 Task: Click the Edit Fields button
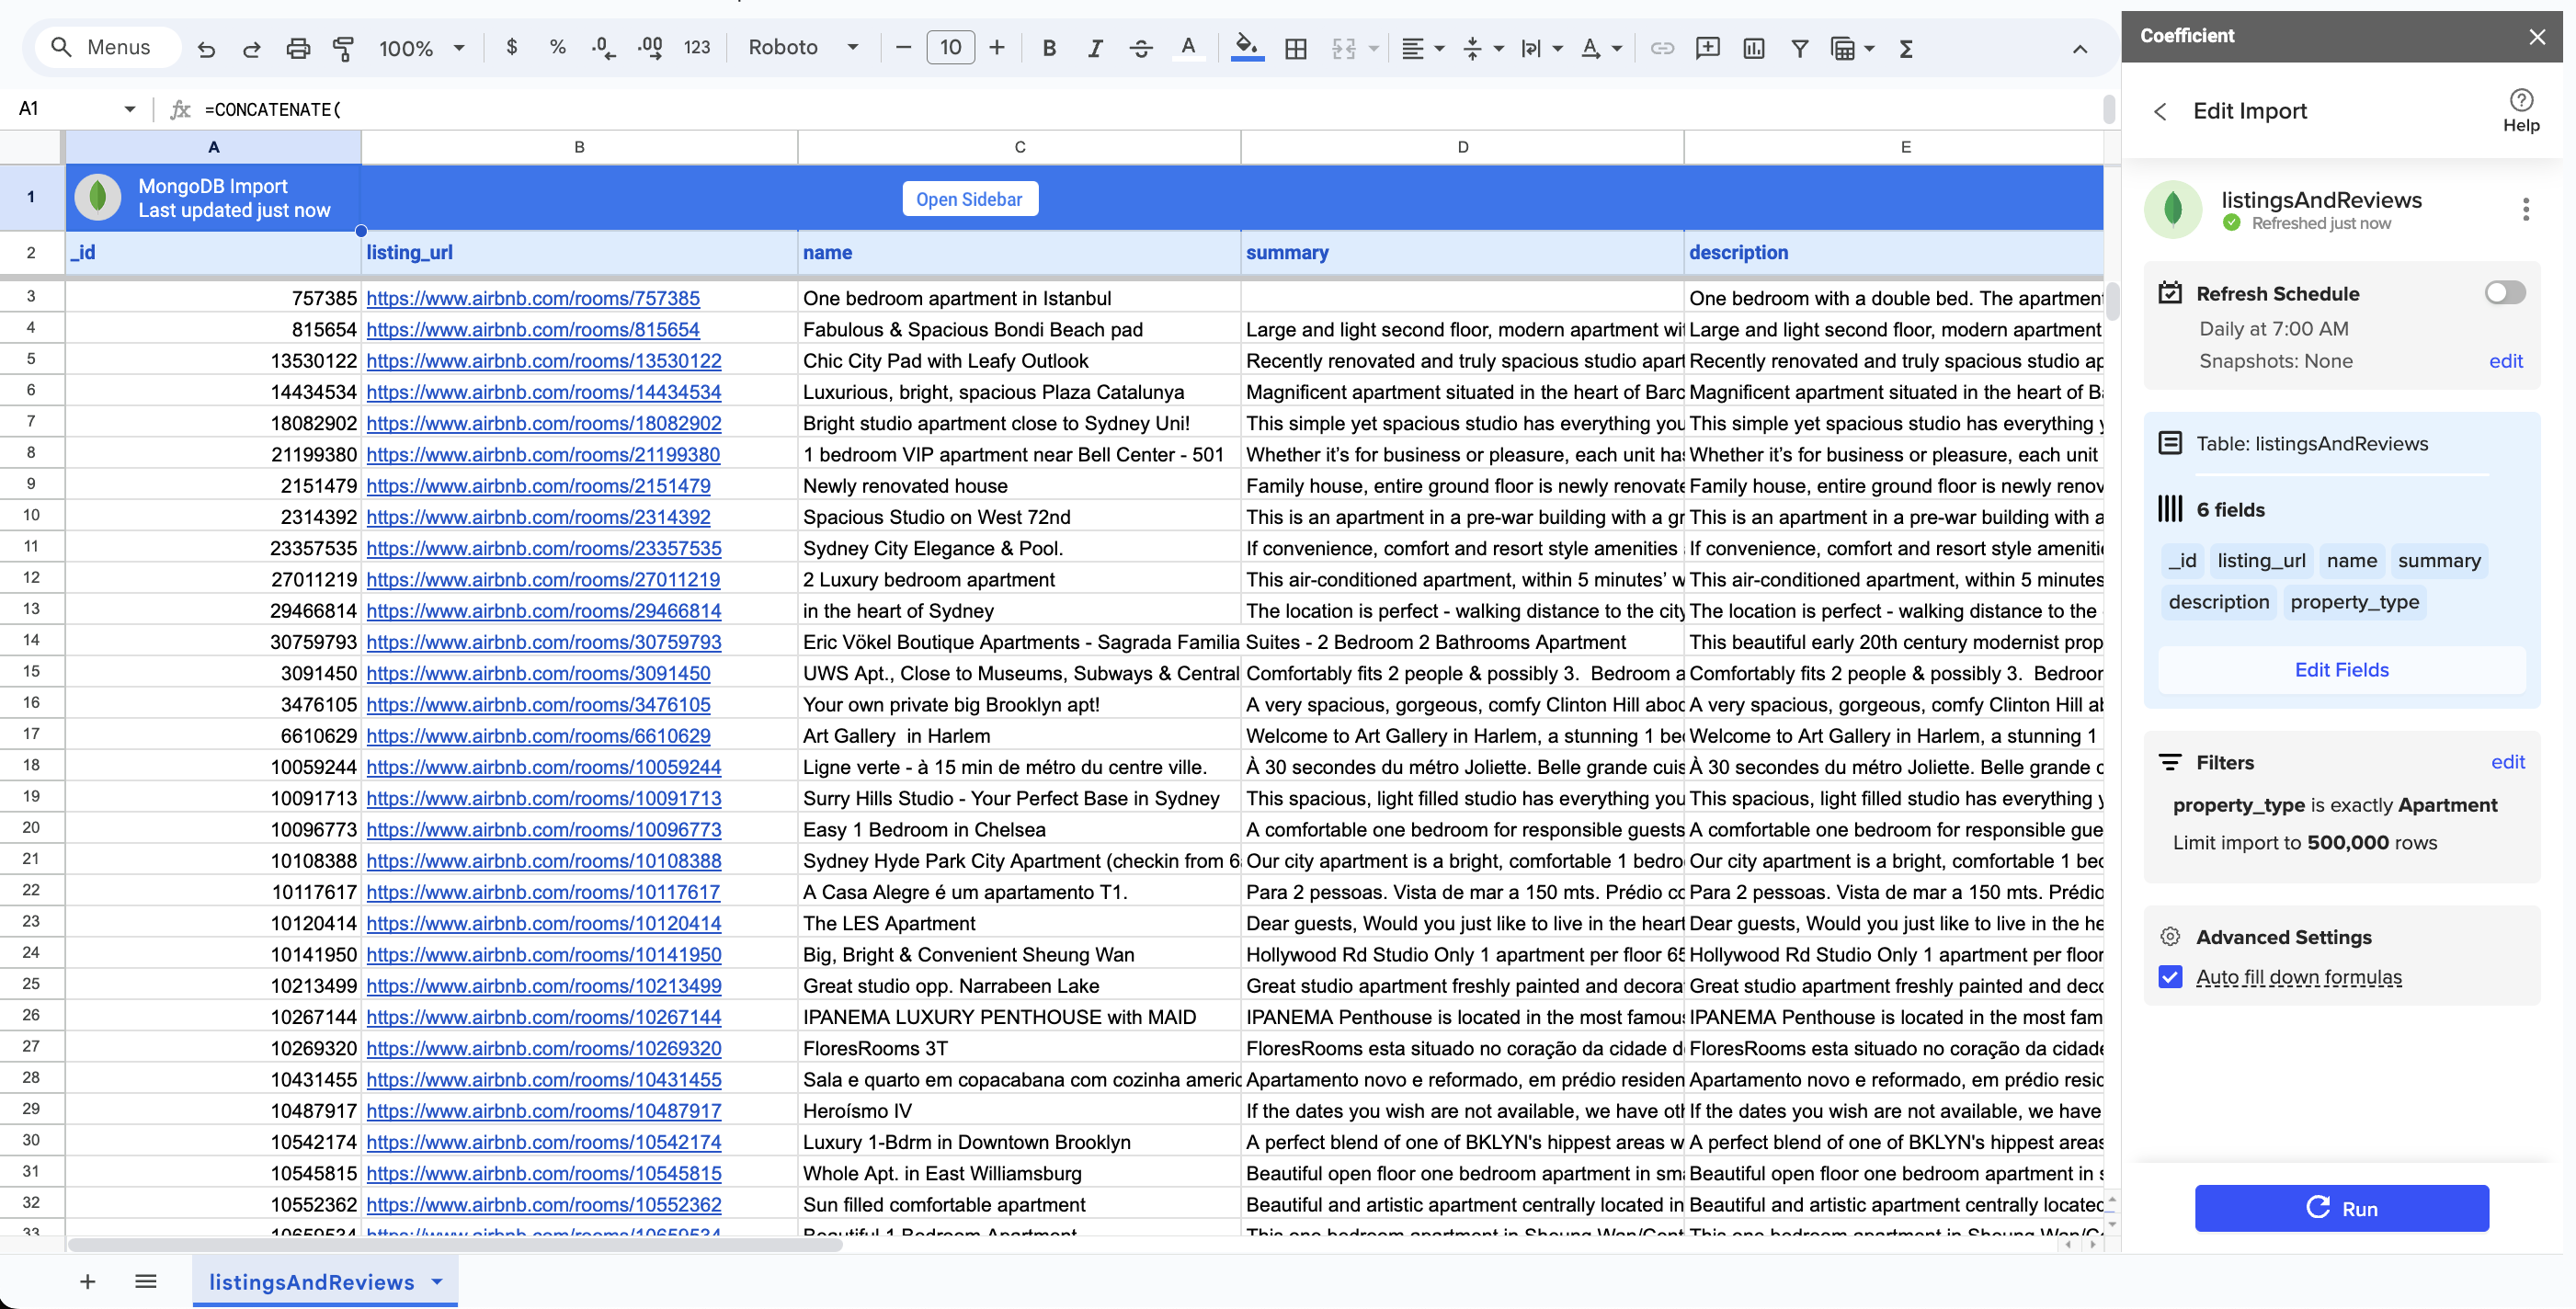tap(2342, 670)
